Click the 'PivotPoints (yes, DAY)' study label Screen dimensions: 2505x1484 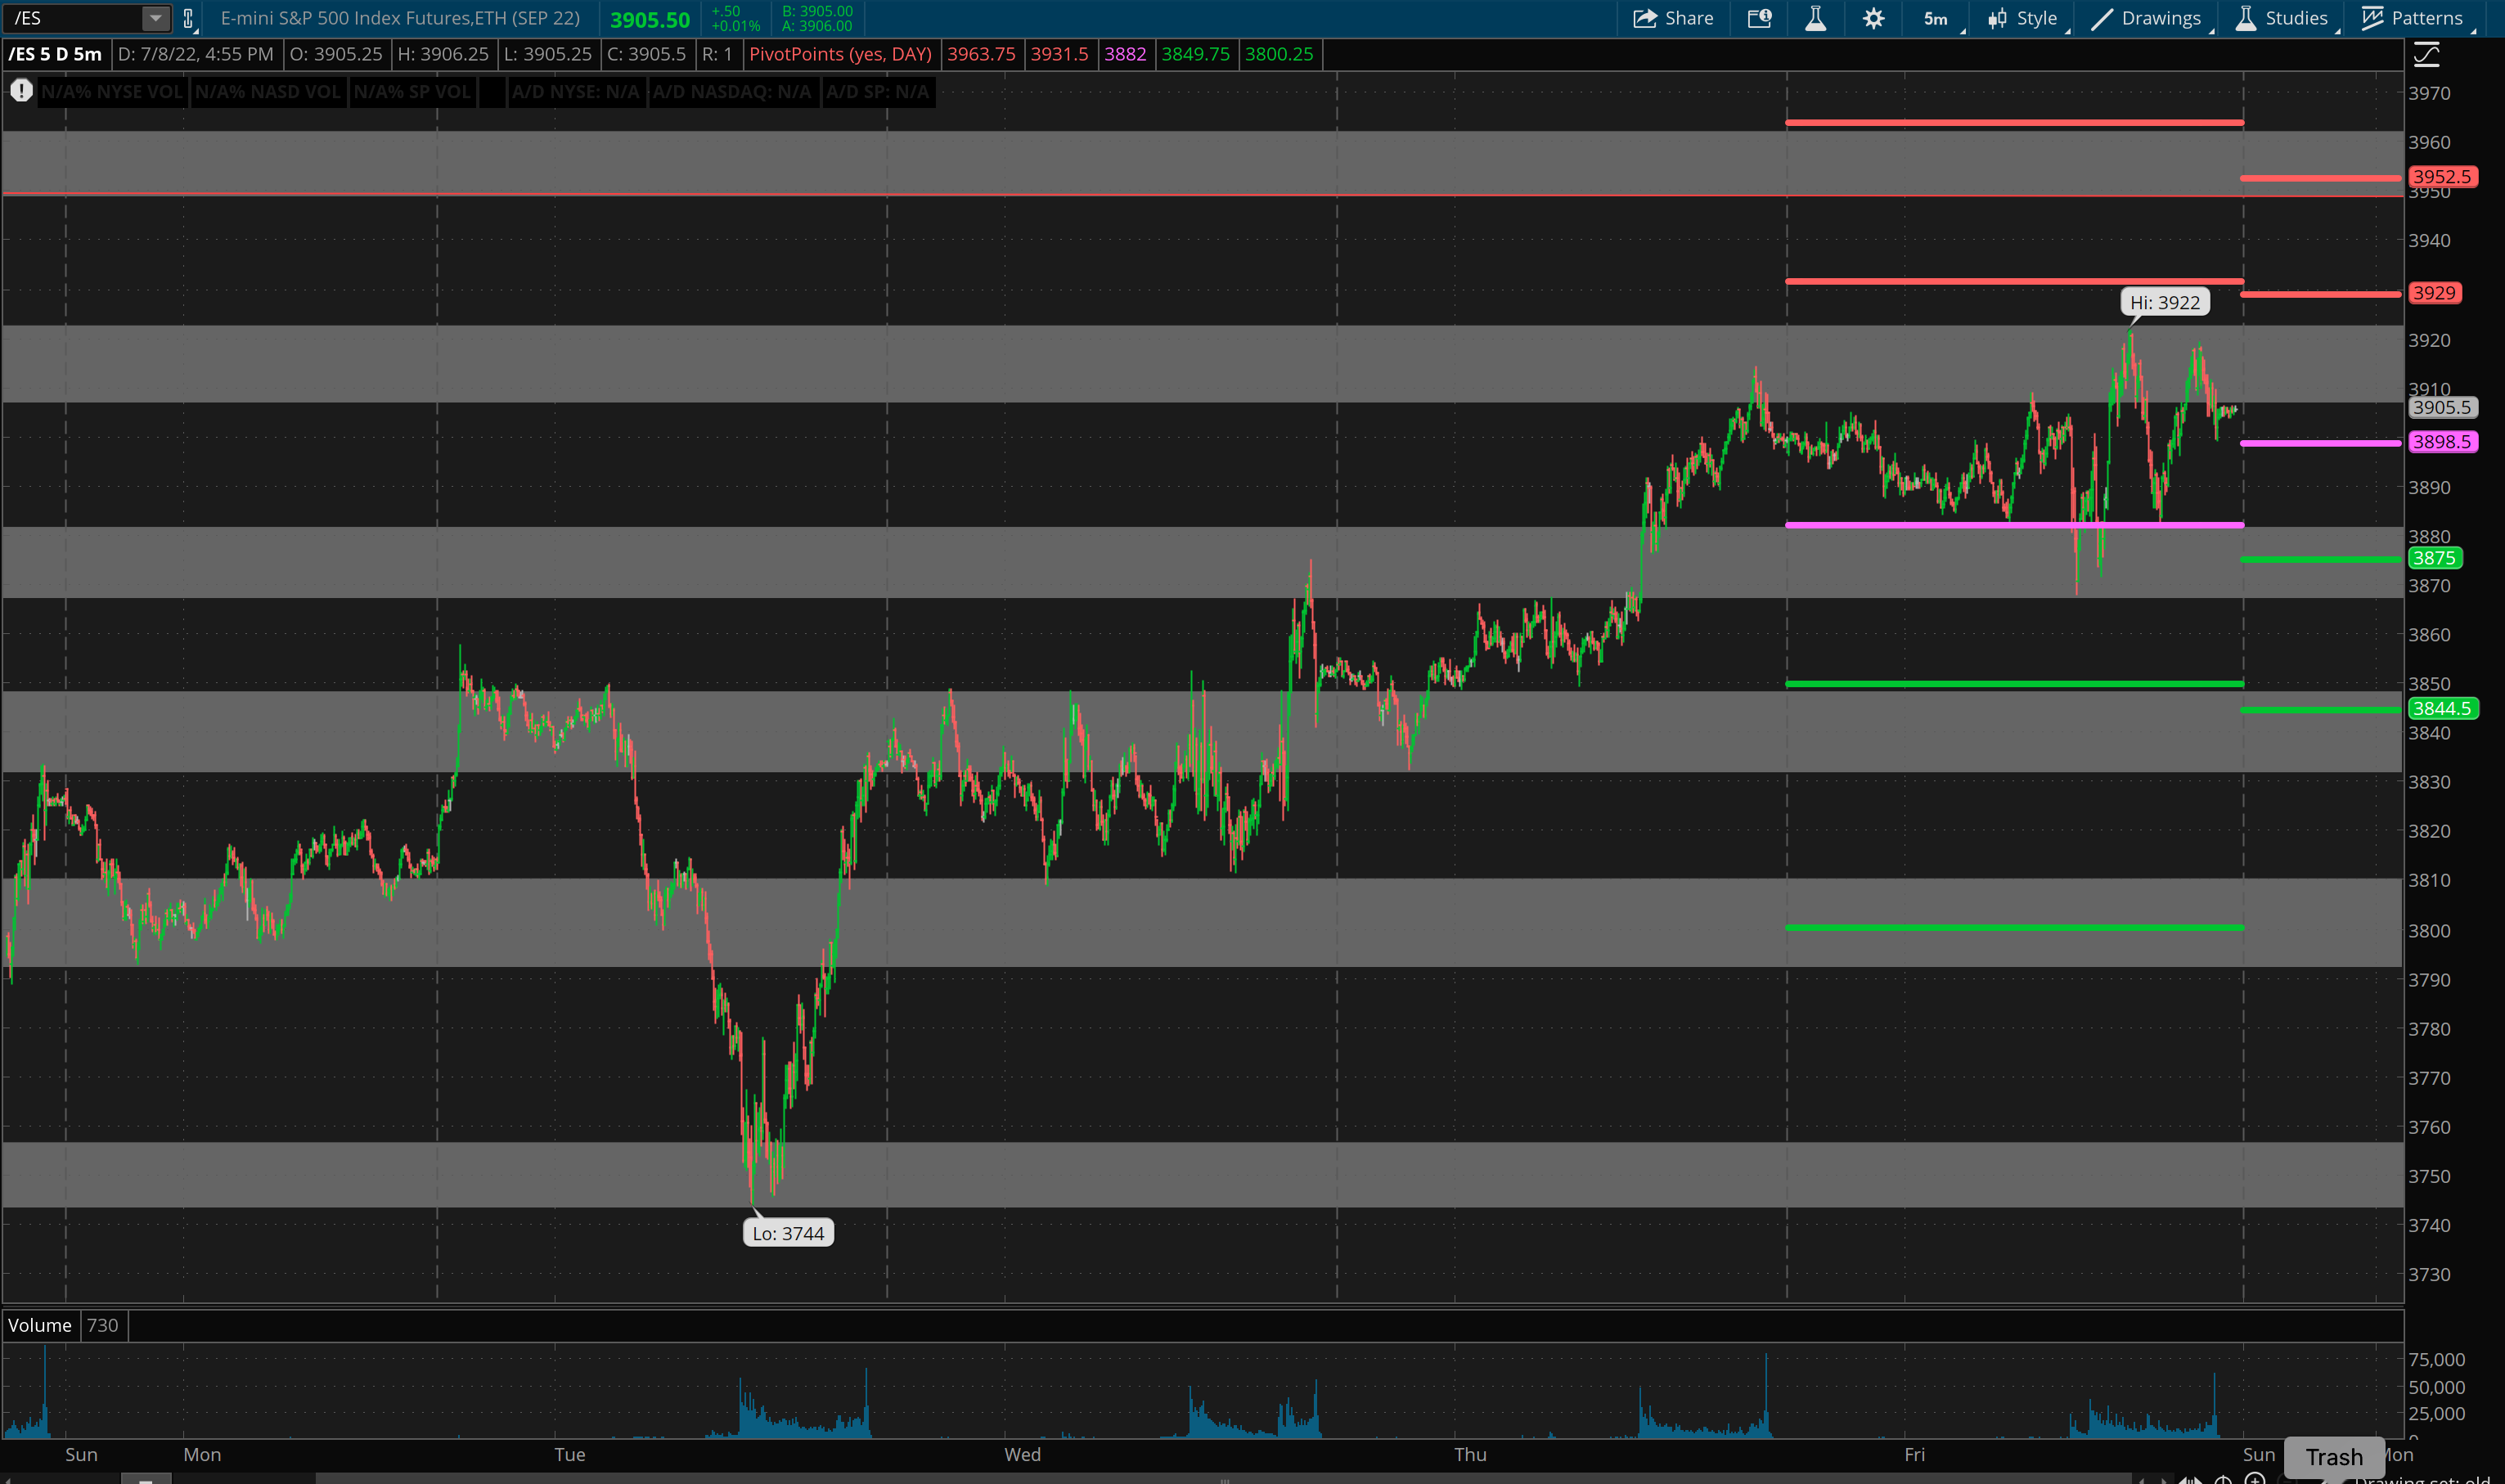click(x=840, y=54)
